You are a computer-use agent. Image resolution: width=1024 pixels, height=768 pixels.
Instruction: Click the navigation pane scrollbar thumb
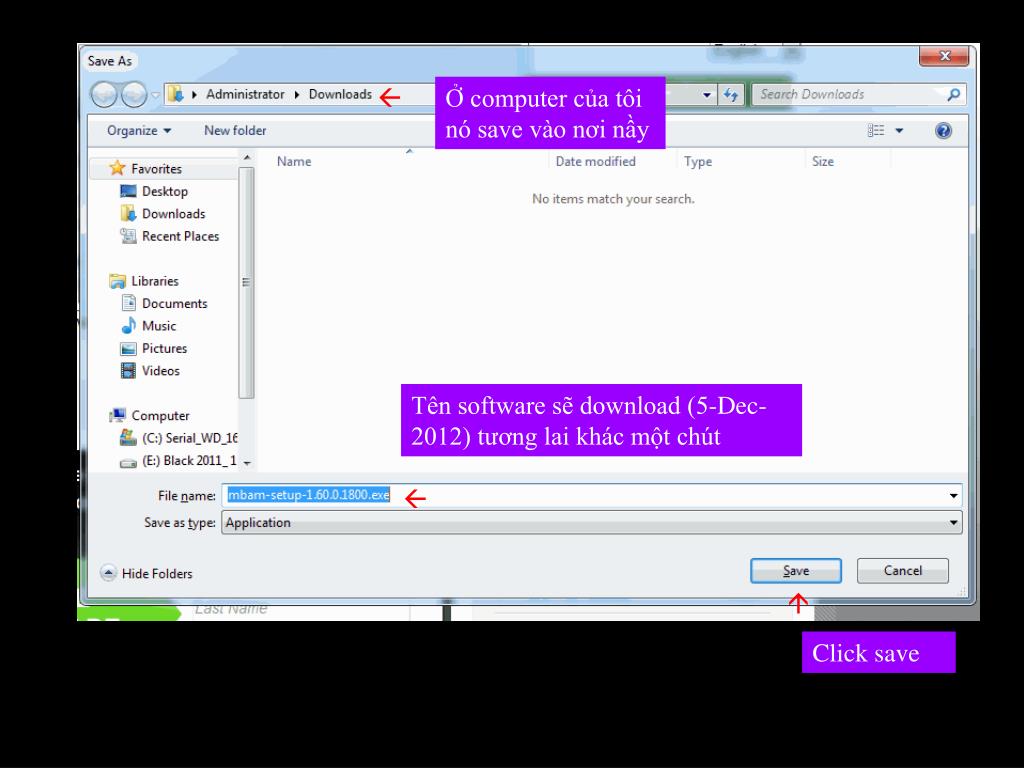point(246,282)
